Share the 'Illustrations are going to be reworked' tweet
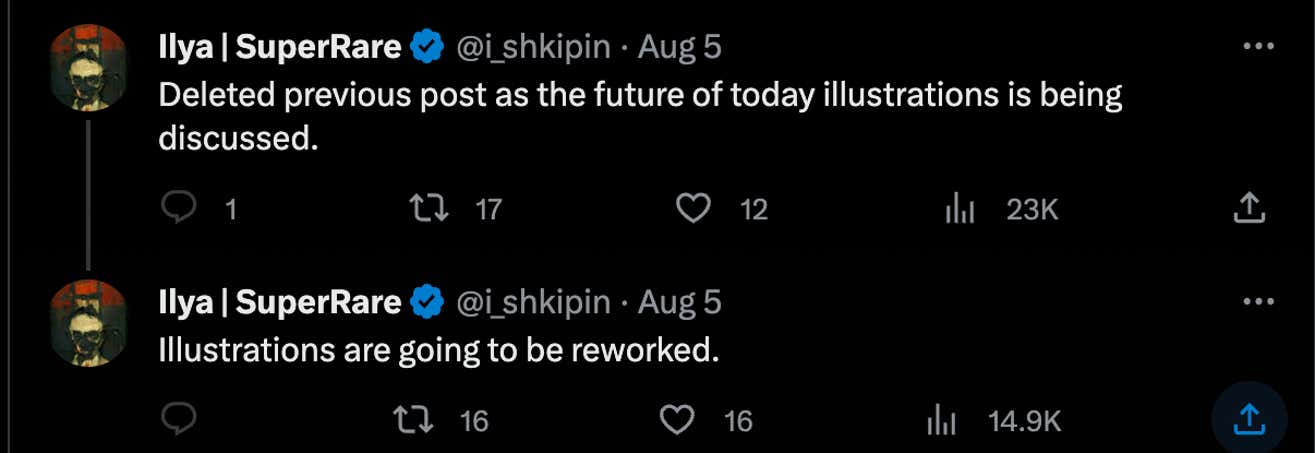Screen dimensions: 1315x453 1249,420
